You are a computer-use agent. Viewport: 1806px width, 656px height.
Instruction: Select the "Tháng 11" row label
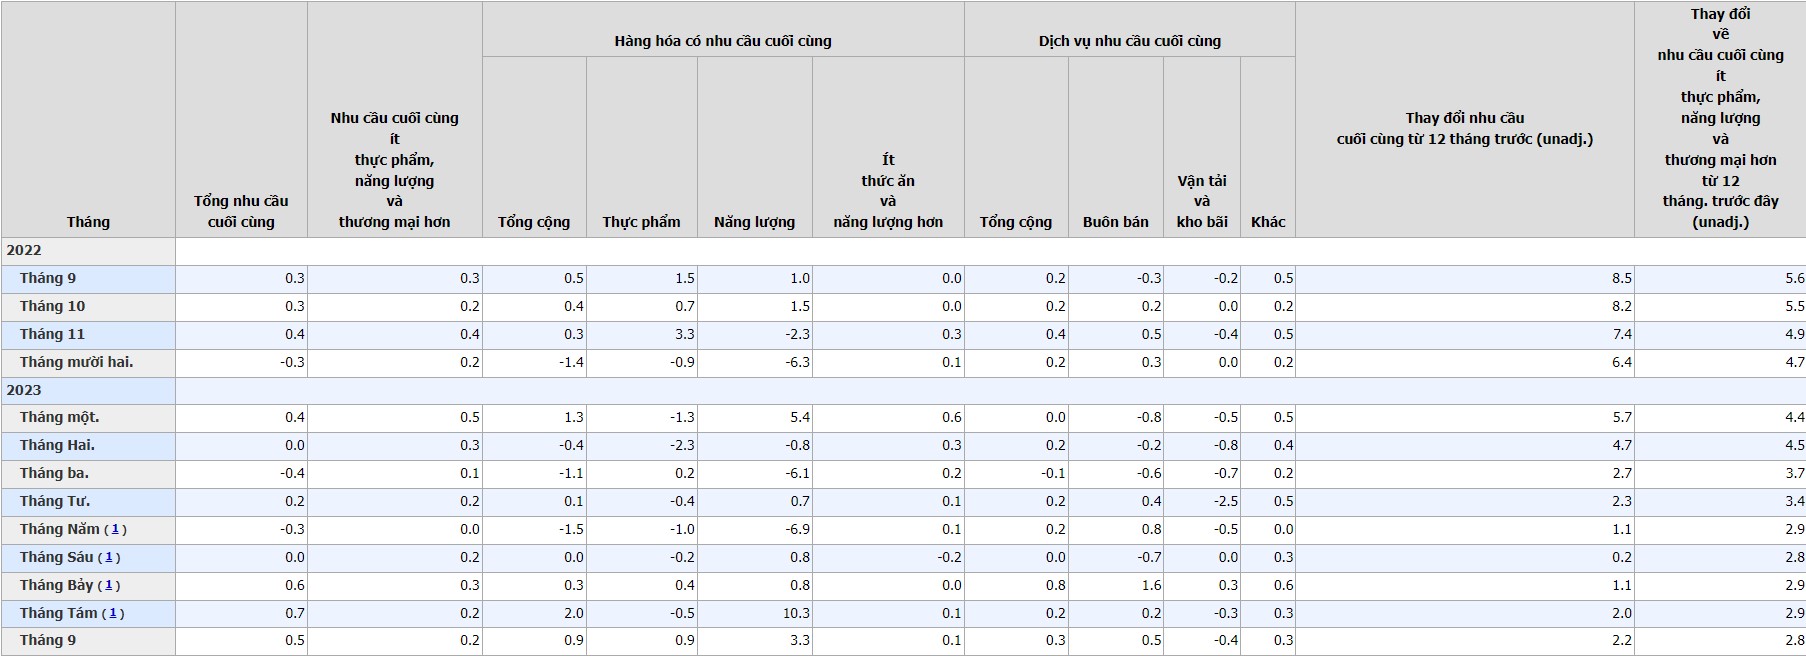[52, 334]
